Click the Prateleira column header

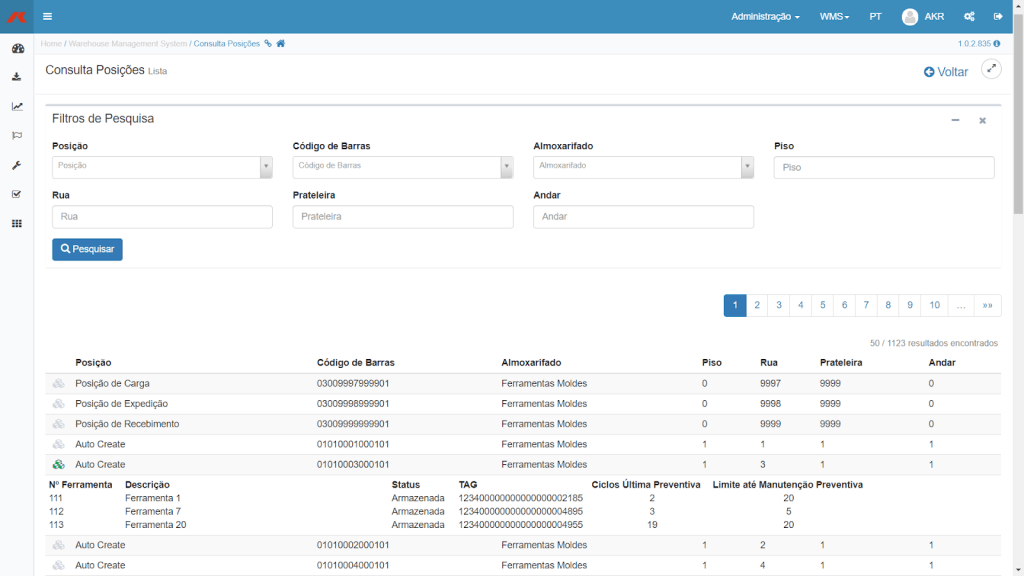(x=841, y=362)
